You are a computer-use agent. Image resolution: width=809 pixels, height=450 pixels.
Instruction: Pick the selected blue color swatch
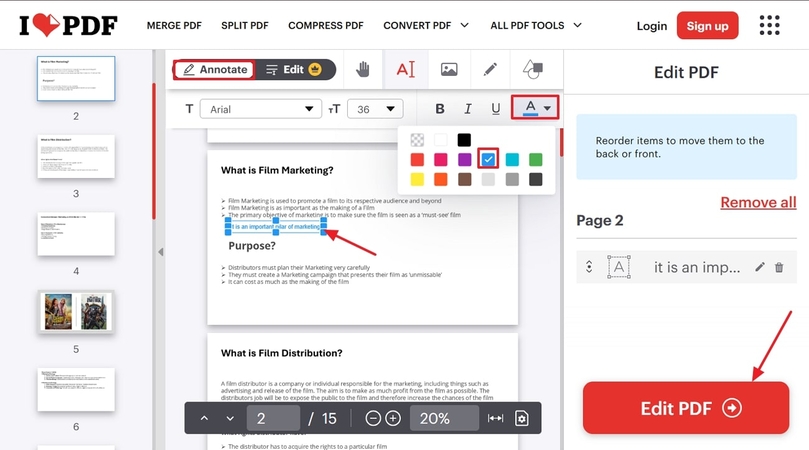tap(488, 159)
